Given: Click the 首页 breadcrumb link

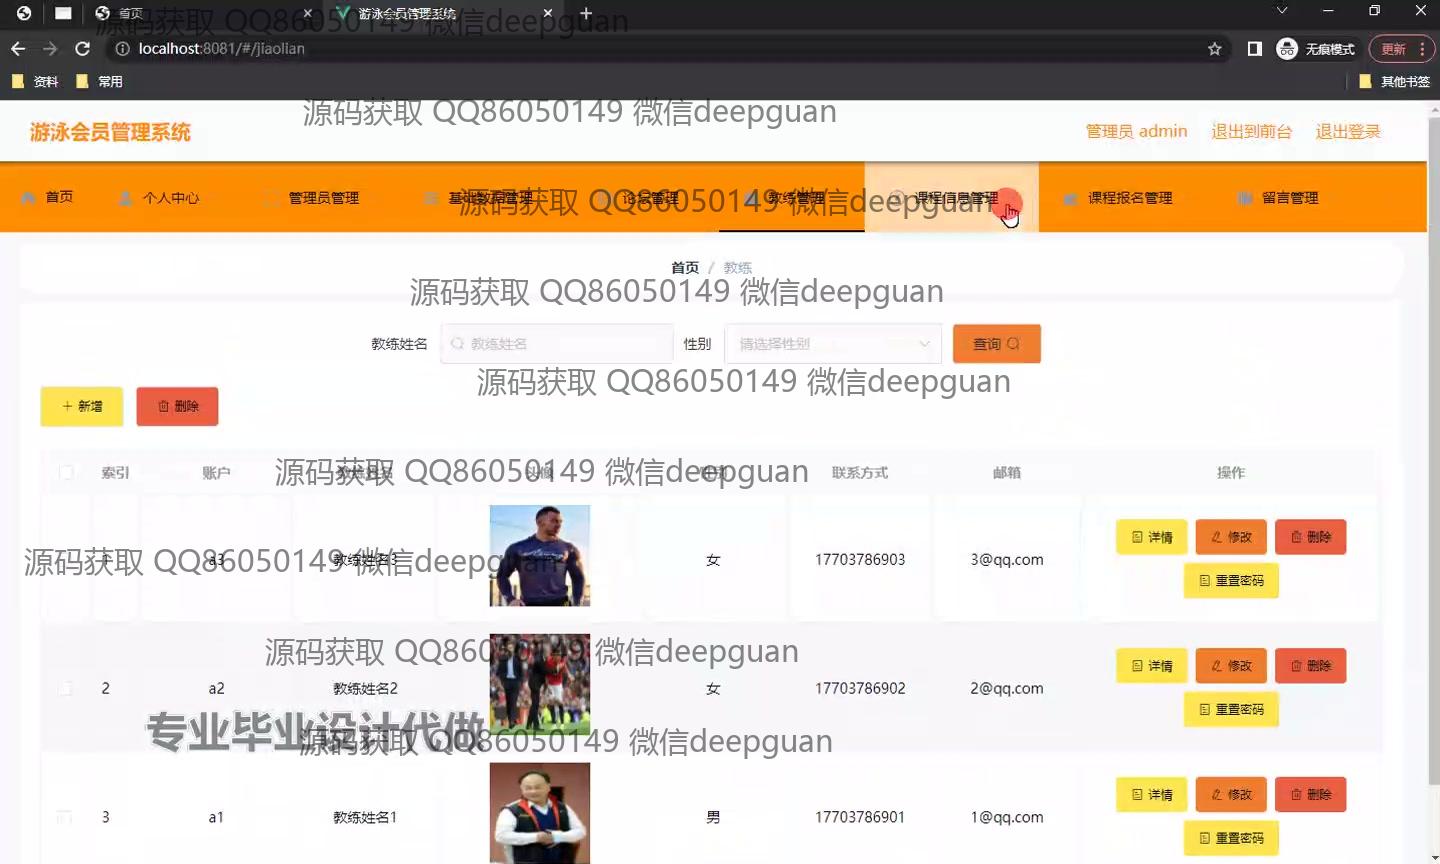Looking at the screenshot, I should click(685, 268).
